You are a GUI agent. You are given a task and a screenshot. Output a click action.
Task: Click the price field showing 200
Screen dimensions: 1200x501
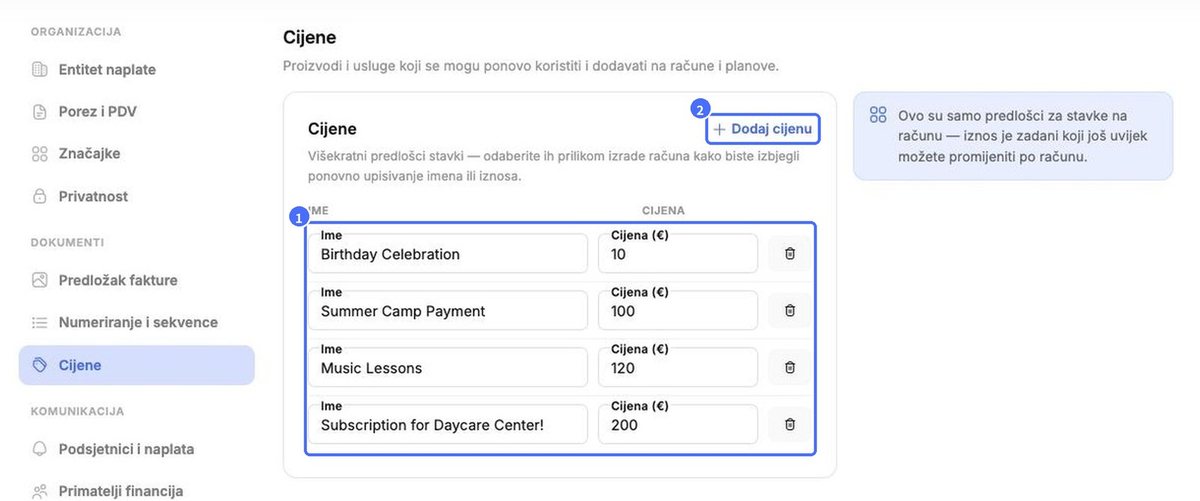(x=678, y=425)
